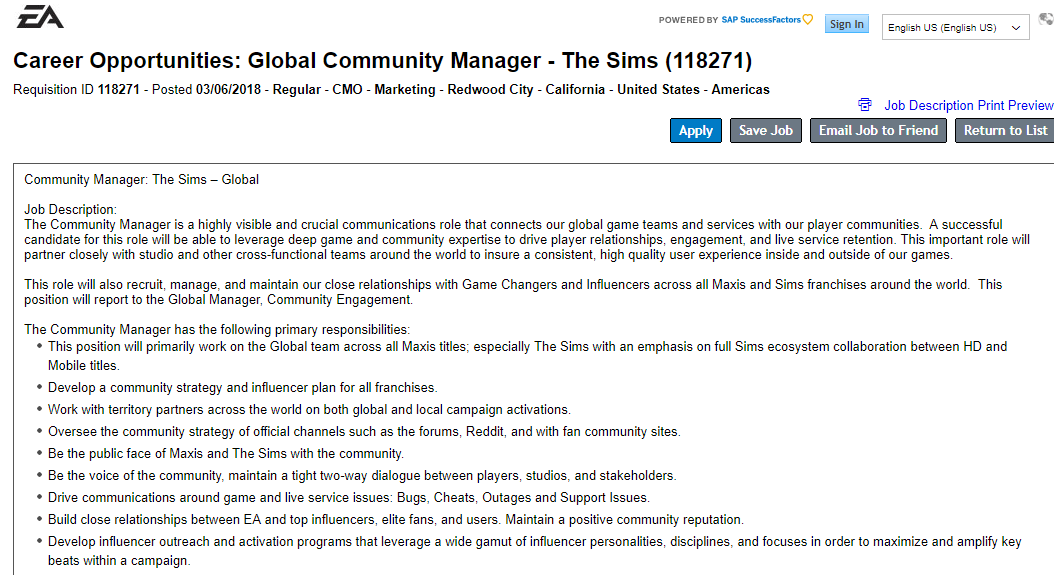Click the EA logo
The width and height of the screenshot is (1054, 575).
(40, 16)
